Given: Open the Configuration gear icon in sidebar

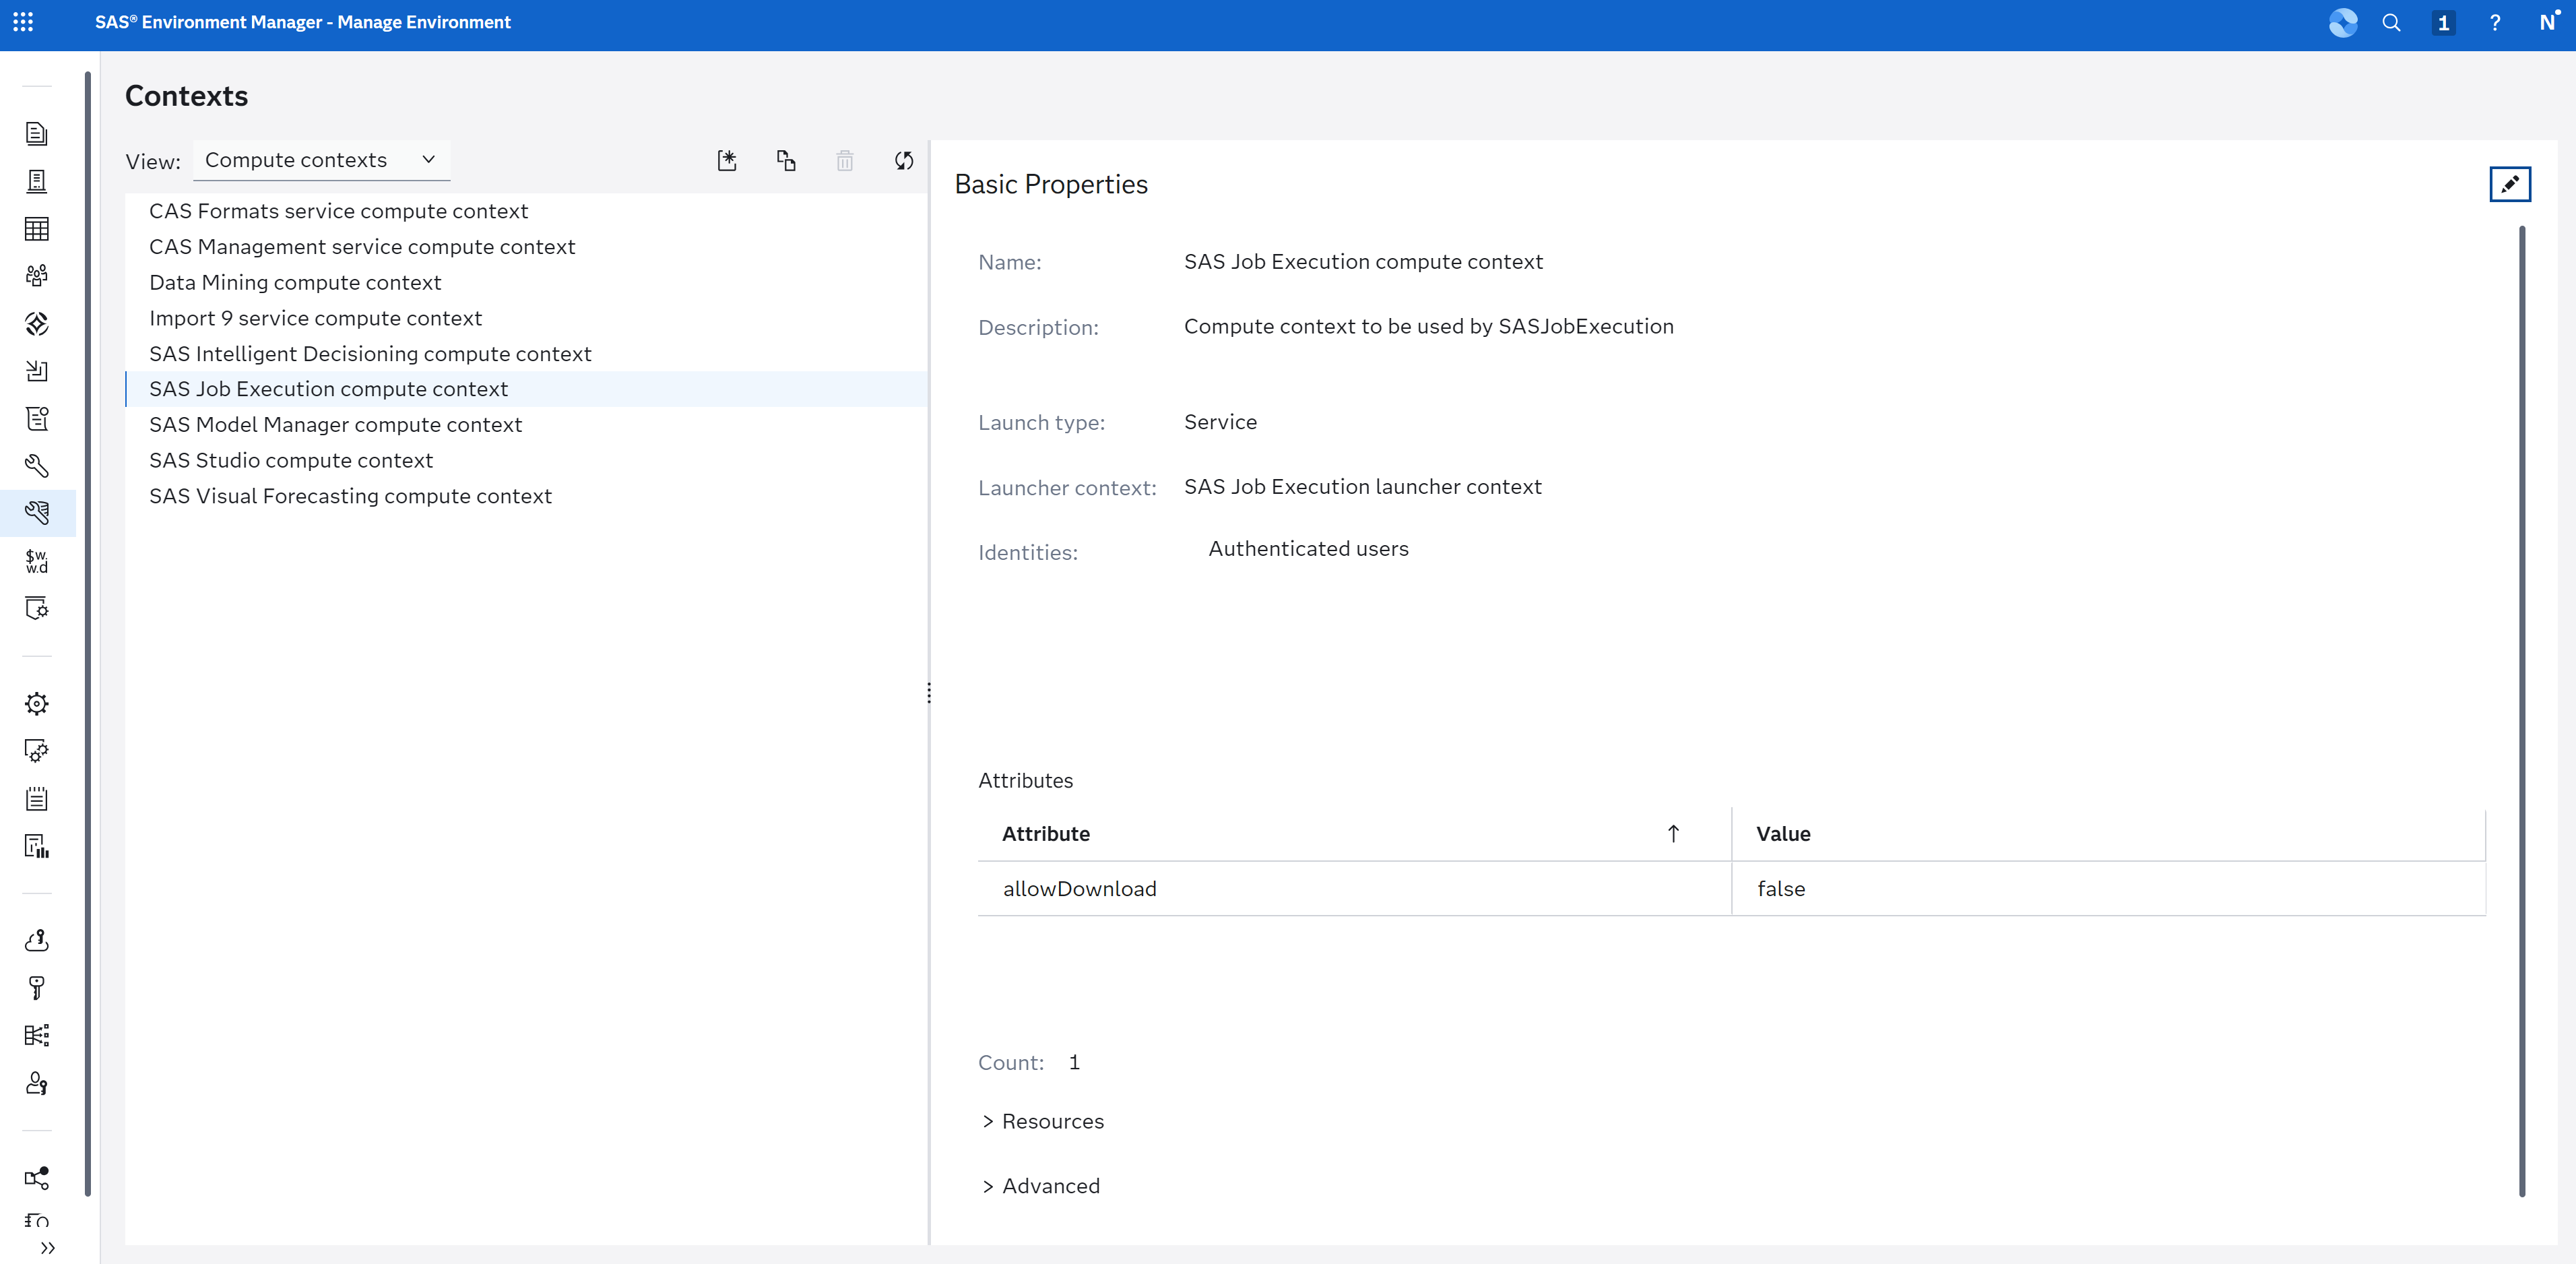Looking at the screenshot, I should tap(37, 704).
